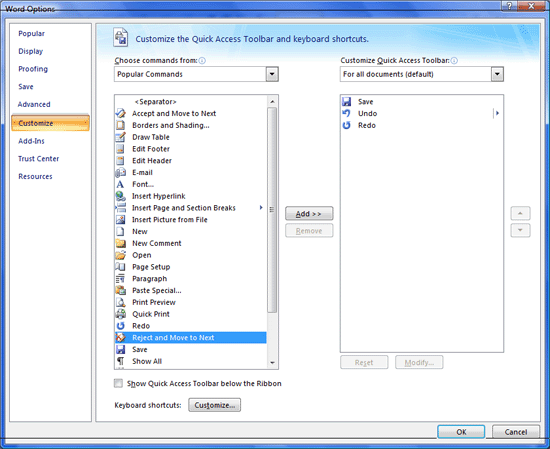Screen dimensions: 550x449
Task: Expand Insert Page and Section Breaks submenu arrow
Action: 261,208
